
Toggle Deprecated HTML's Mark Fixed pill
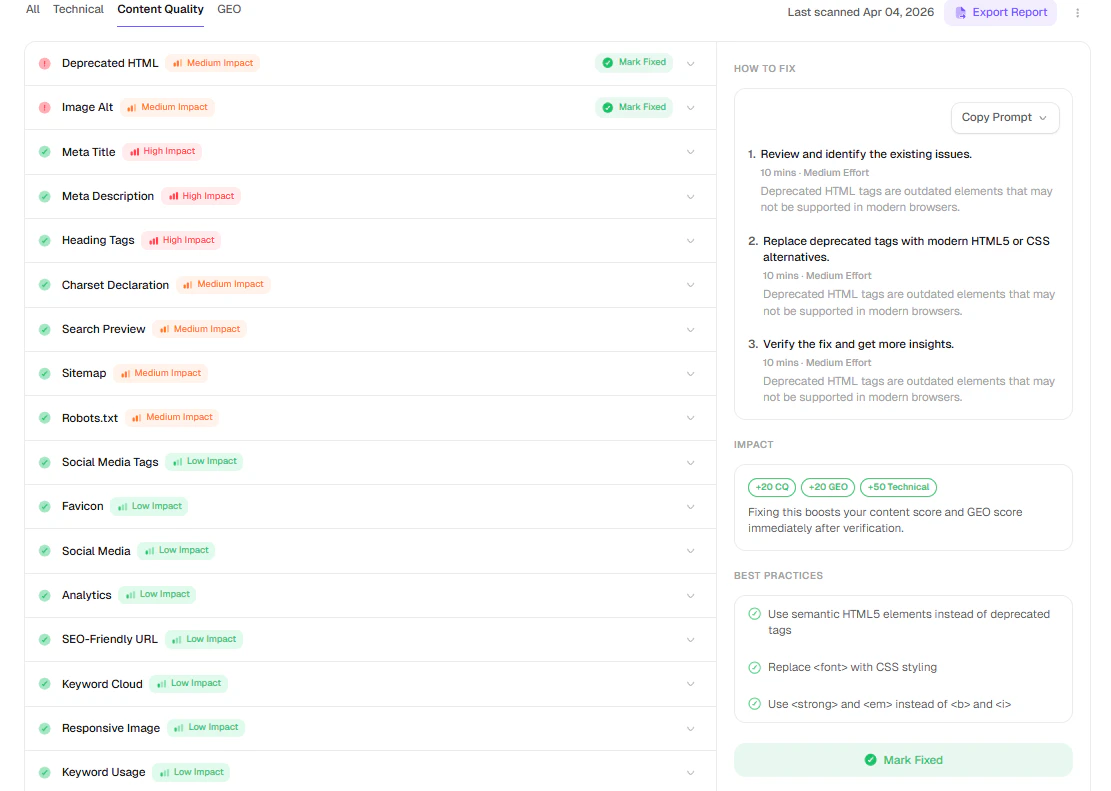(x=634, y=62)
